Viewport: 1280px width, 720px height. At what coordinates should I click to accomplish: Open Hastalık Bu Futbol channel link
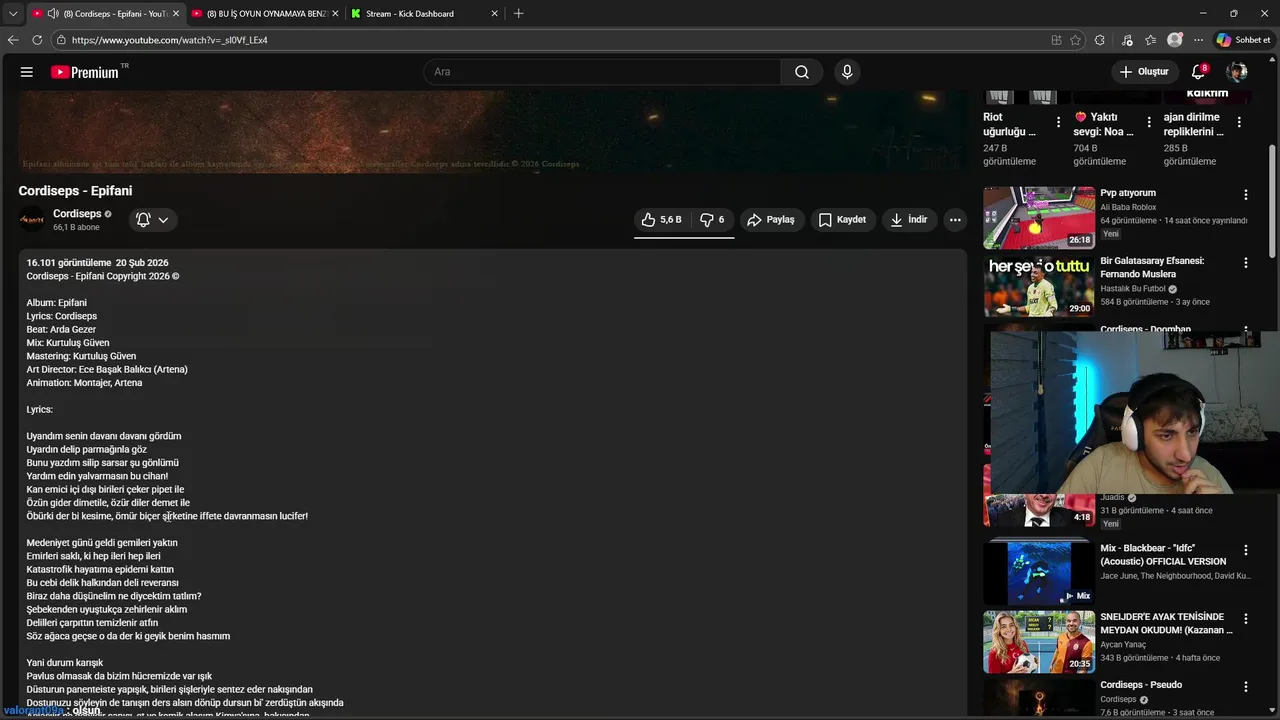pyautogui.click(x=1132, y=289)
